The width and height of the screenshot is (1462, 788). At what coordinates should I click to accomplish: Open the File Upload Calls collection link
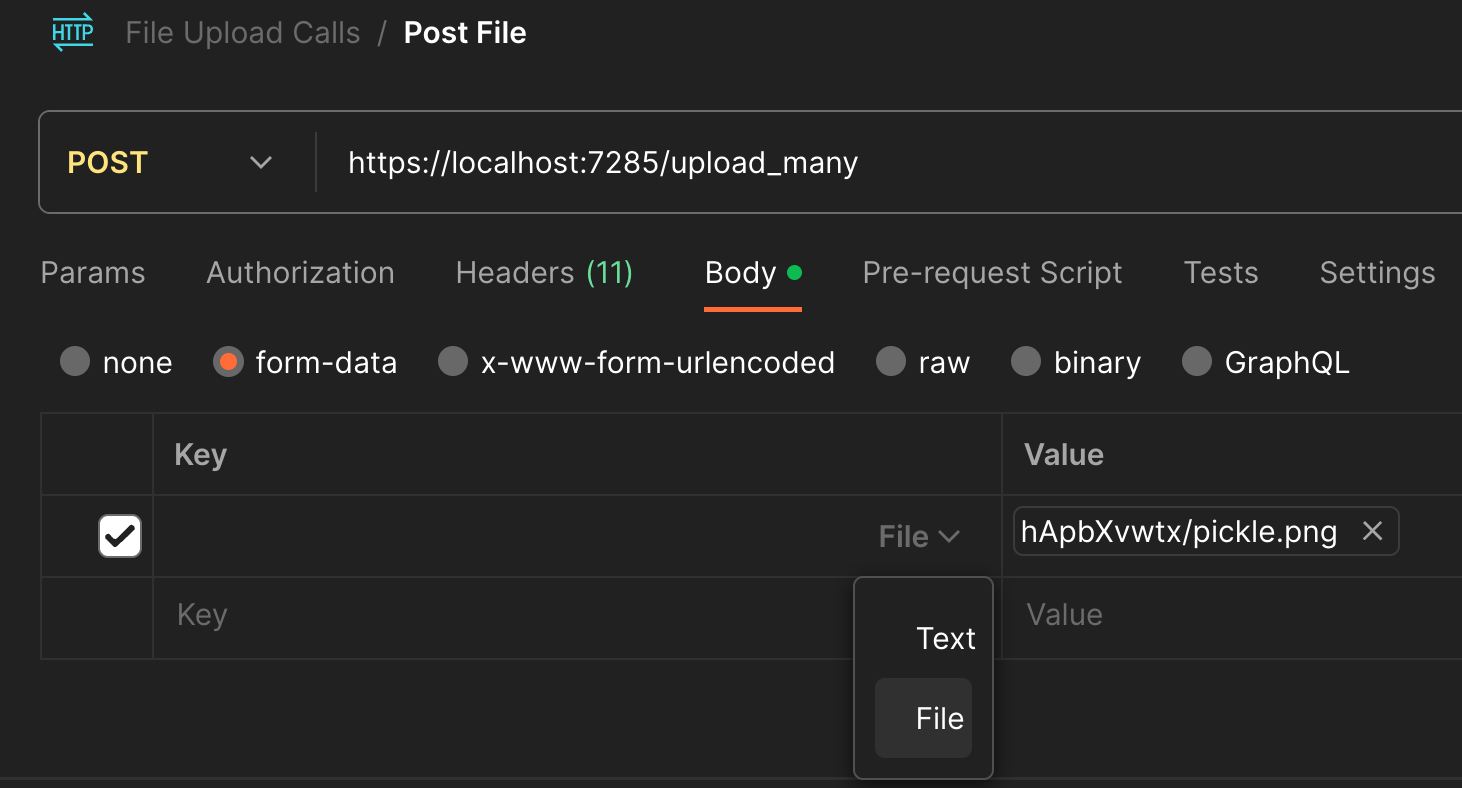(243, 33)
